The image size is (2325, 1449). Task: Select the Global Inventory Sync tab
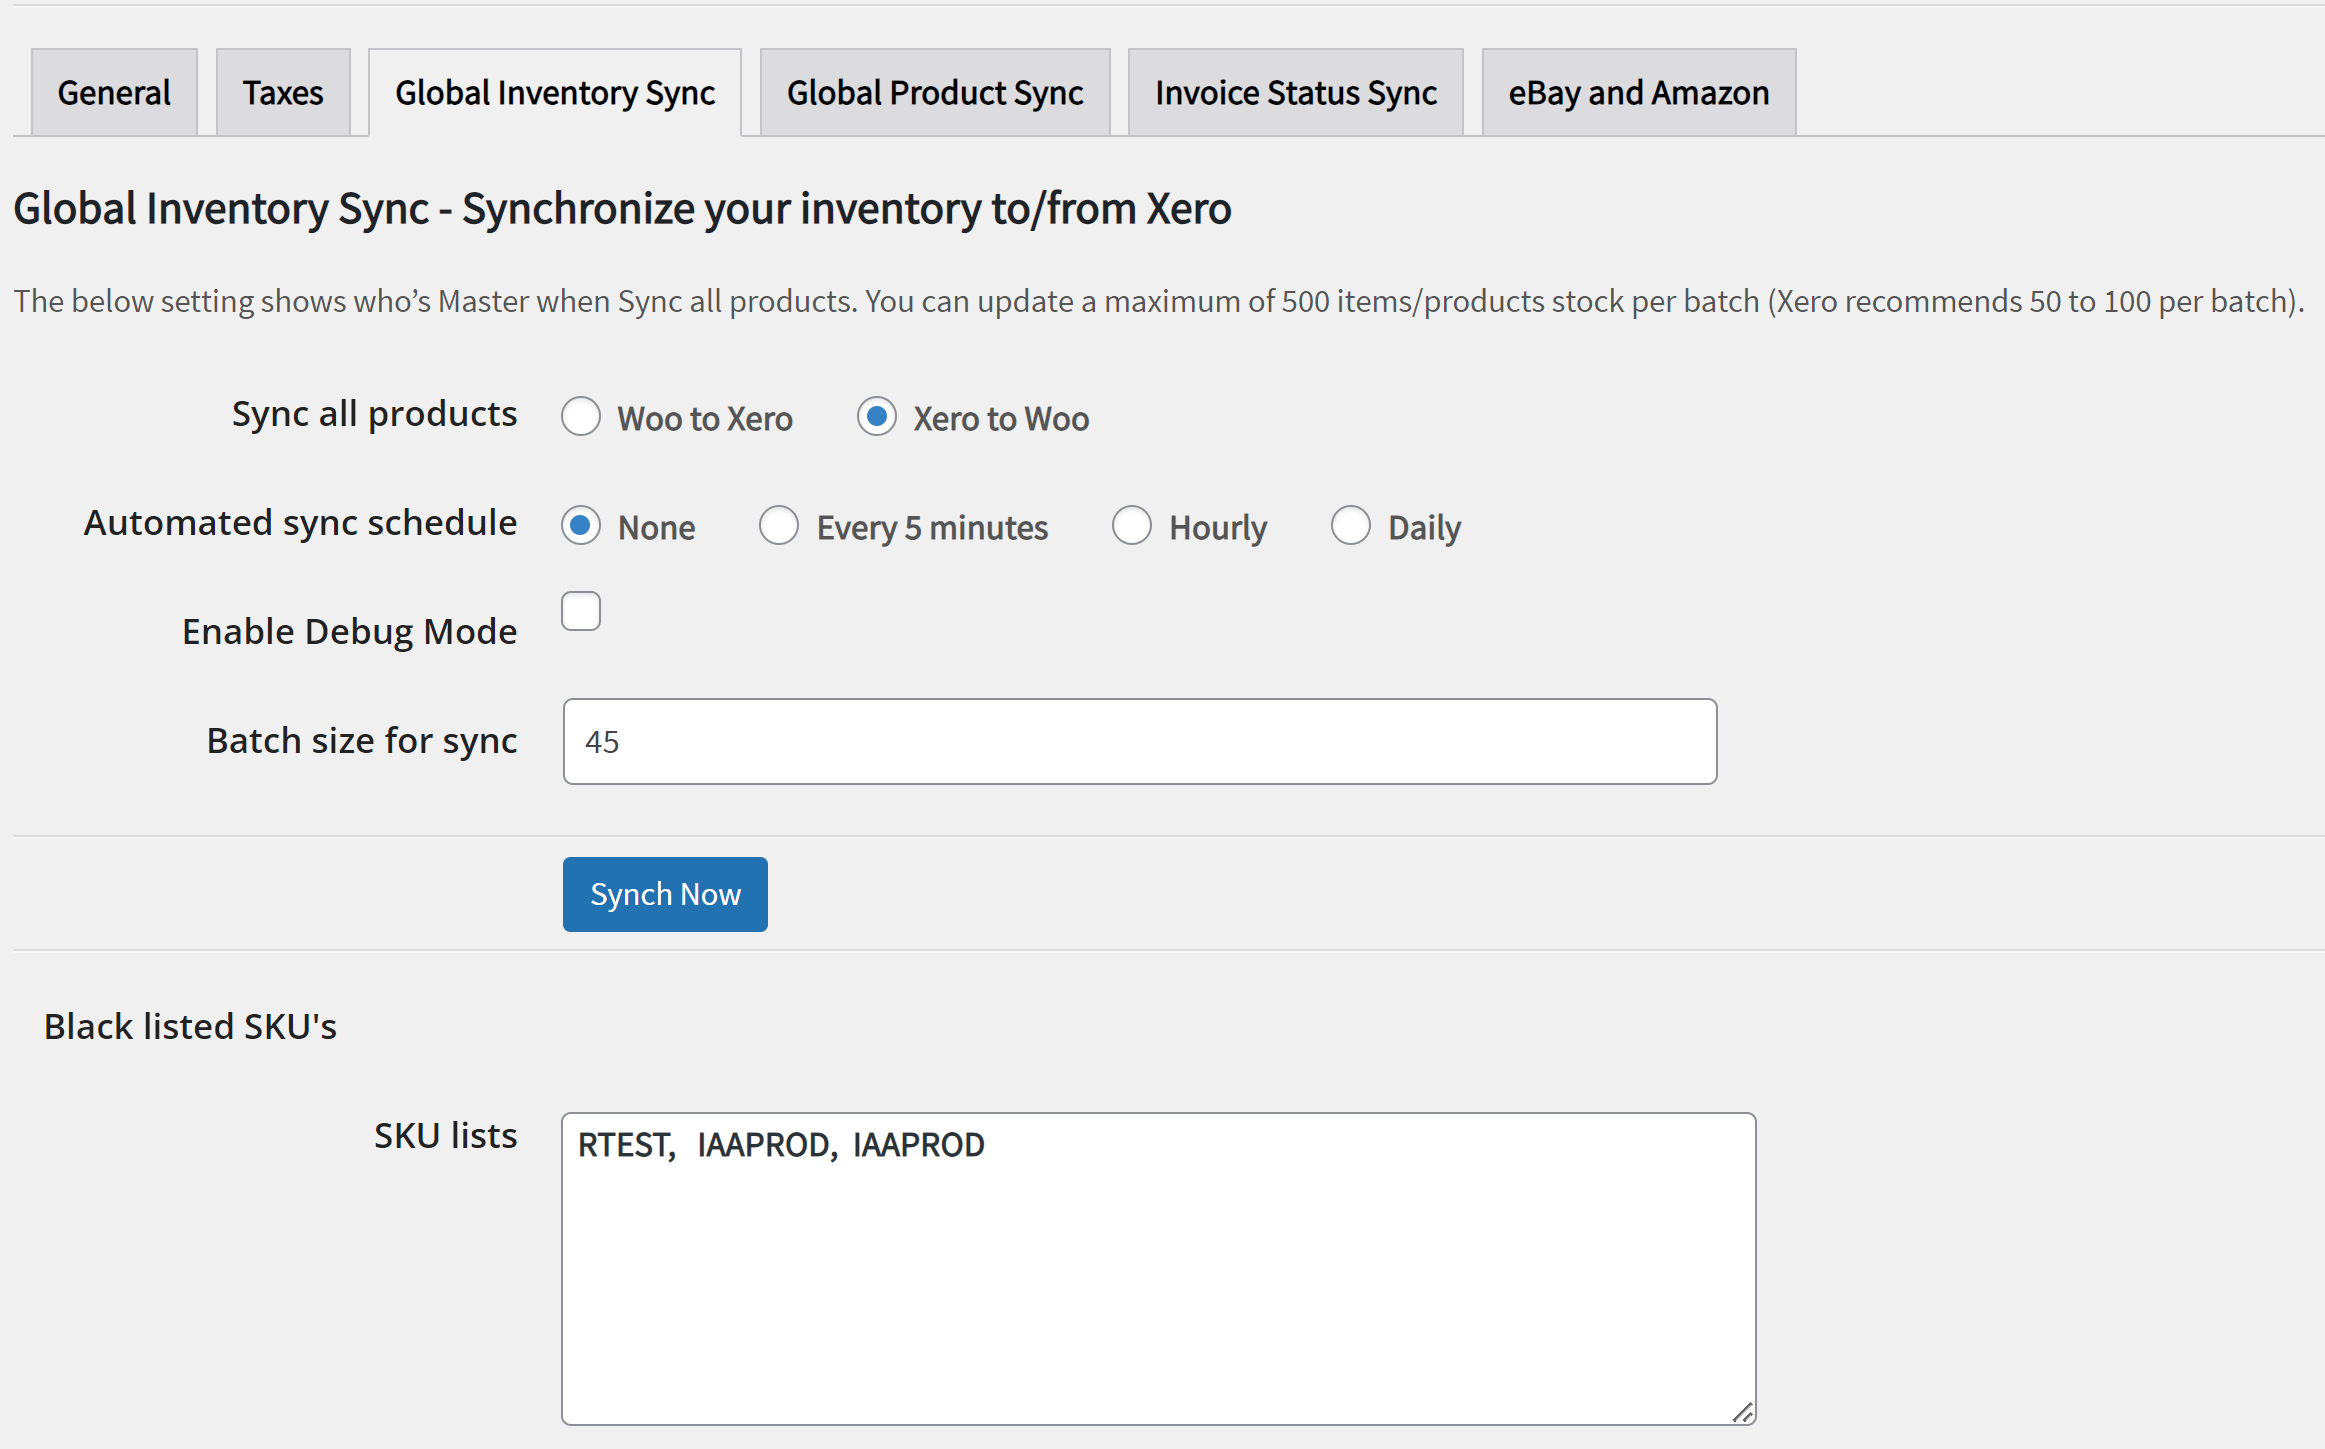click(x=555, y=92)
